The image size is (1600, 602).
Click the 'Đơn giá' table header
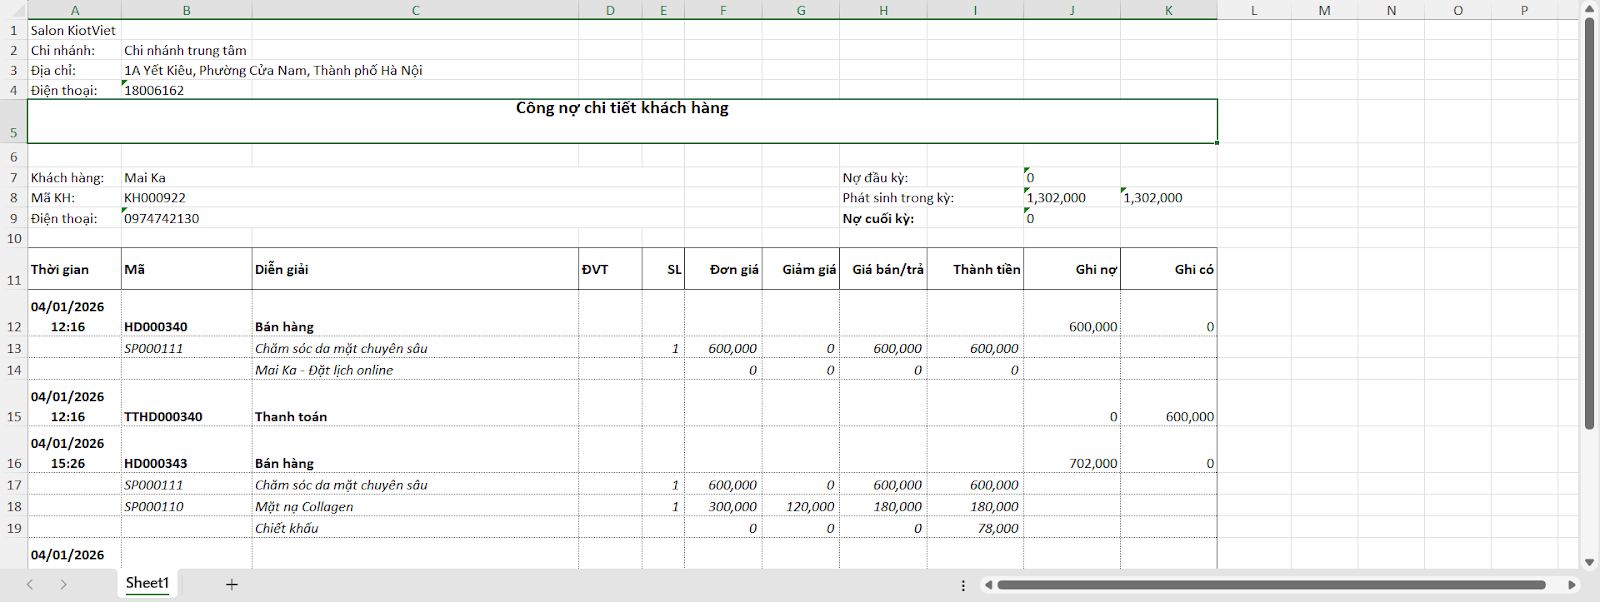(x=723, y=269)
